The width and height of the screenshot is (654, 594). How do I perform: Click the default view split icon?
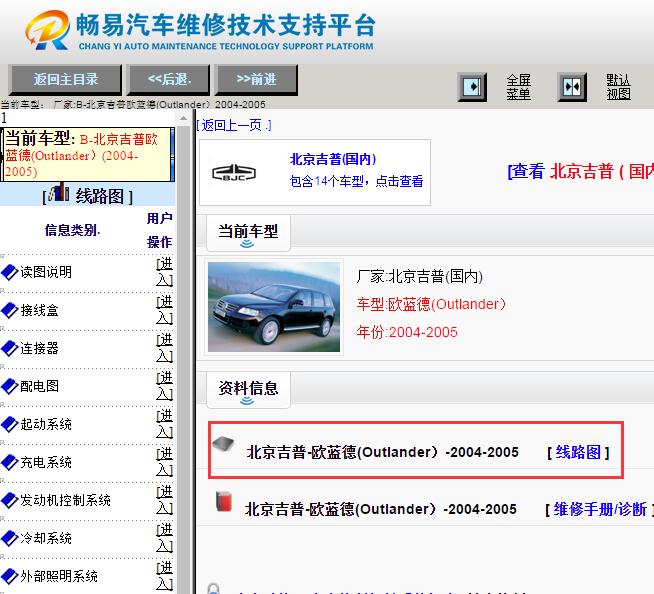pos(572,87)
